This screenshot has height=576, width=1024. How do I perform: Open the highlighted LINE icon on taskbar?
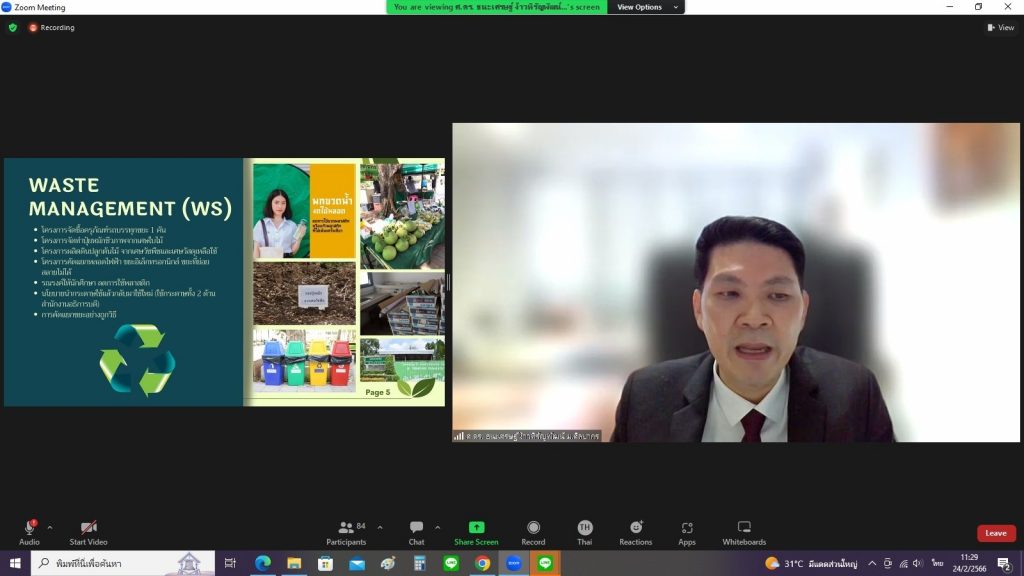[545, 563]
